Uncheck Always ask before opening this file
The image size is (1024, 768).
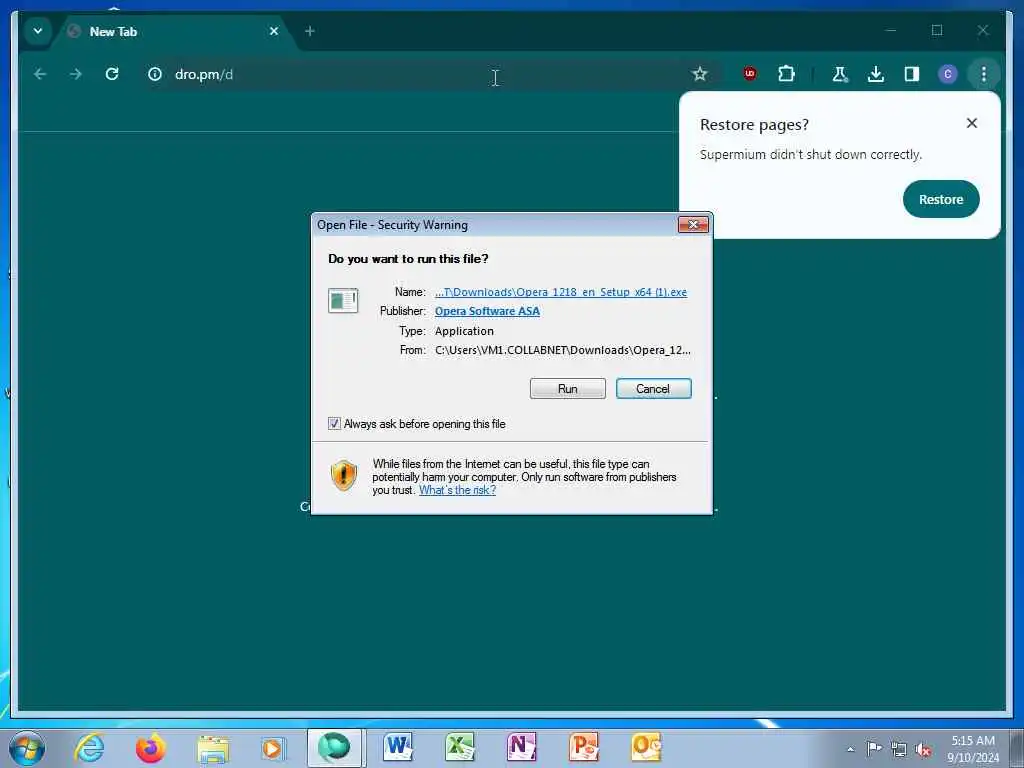[x=334, y=424]
